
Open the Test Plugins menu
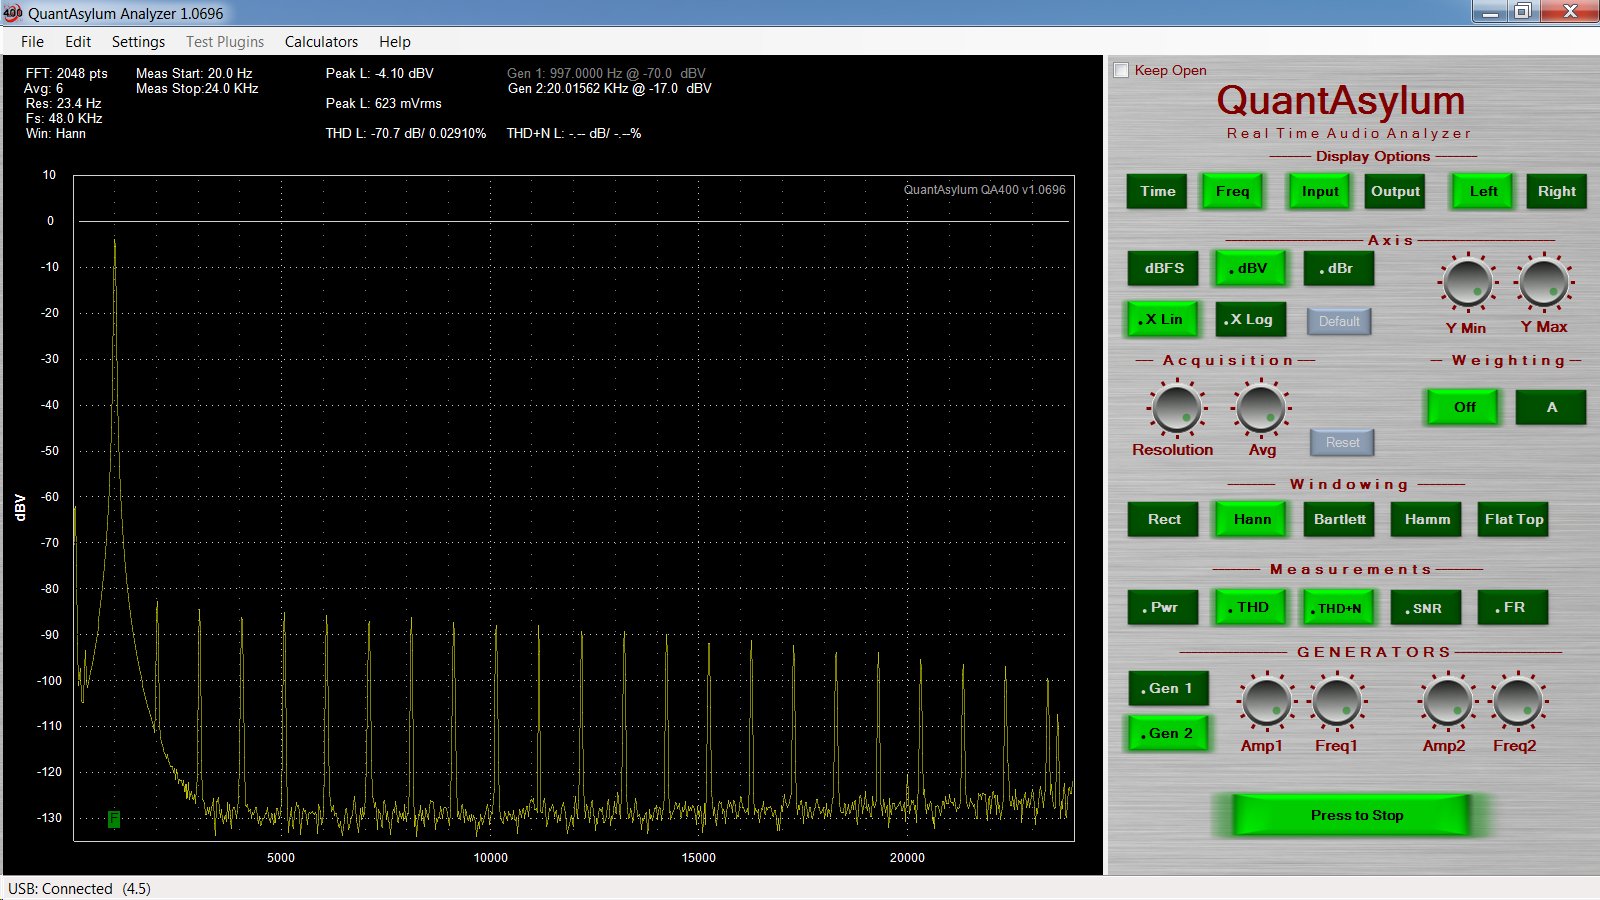225,41
